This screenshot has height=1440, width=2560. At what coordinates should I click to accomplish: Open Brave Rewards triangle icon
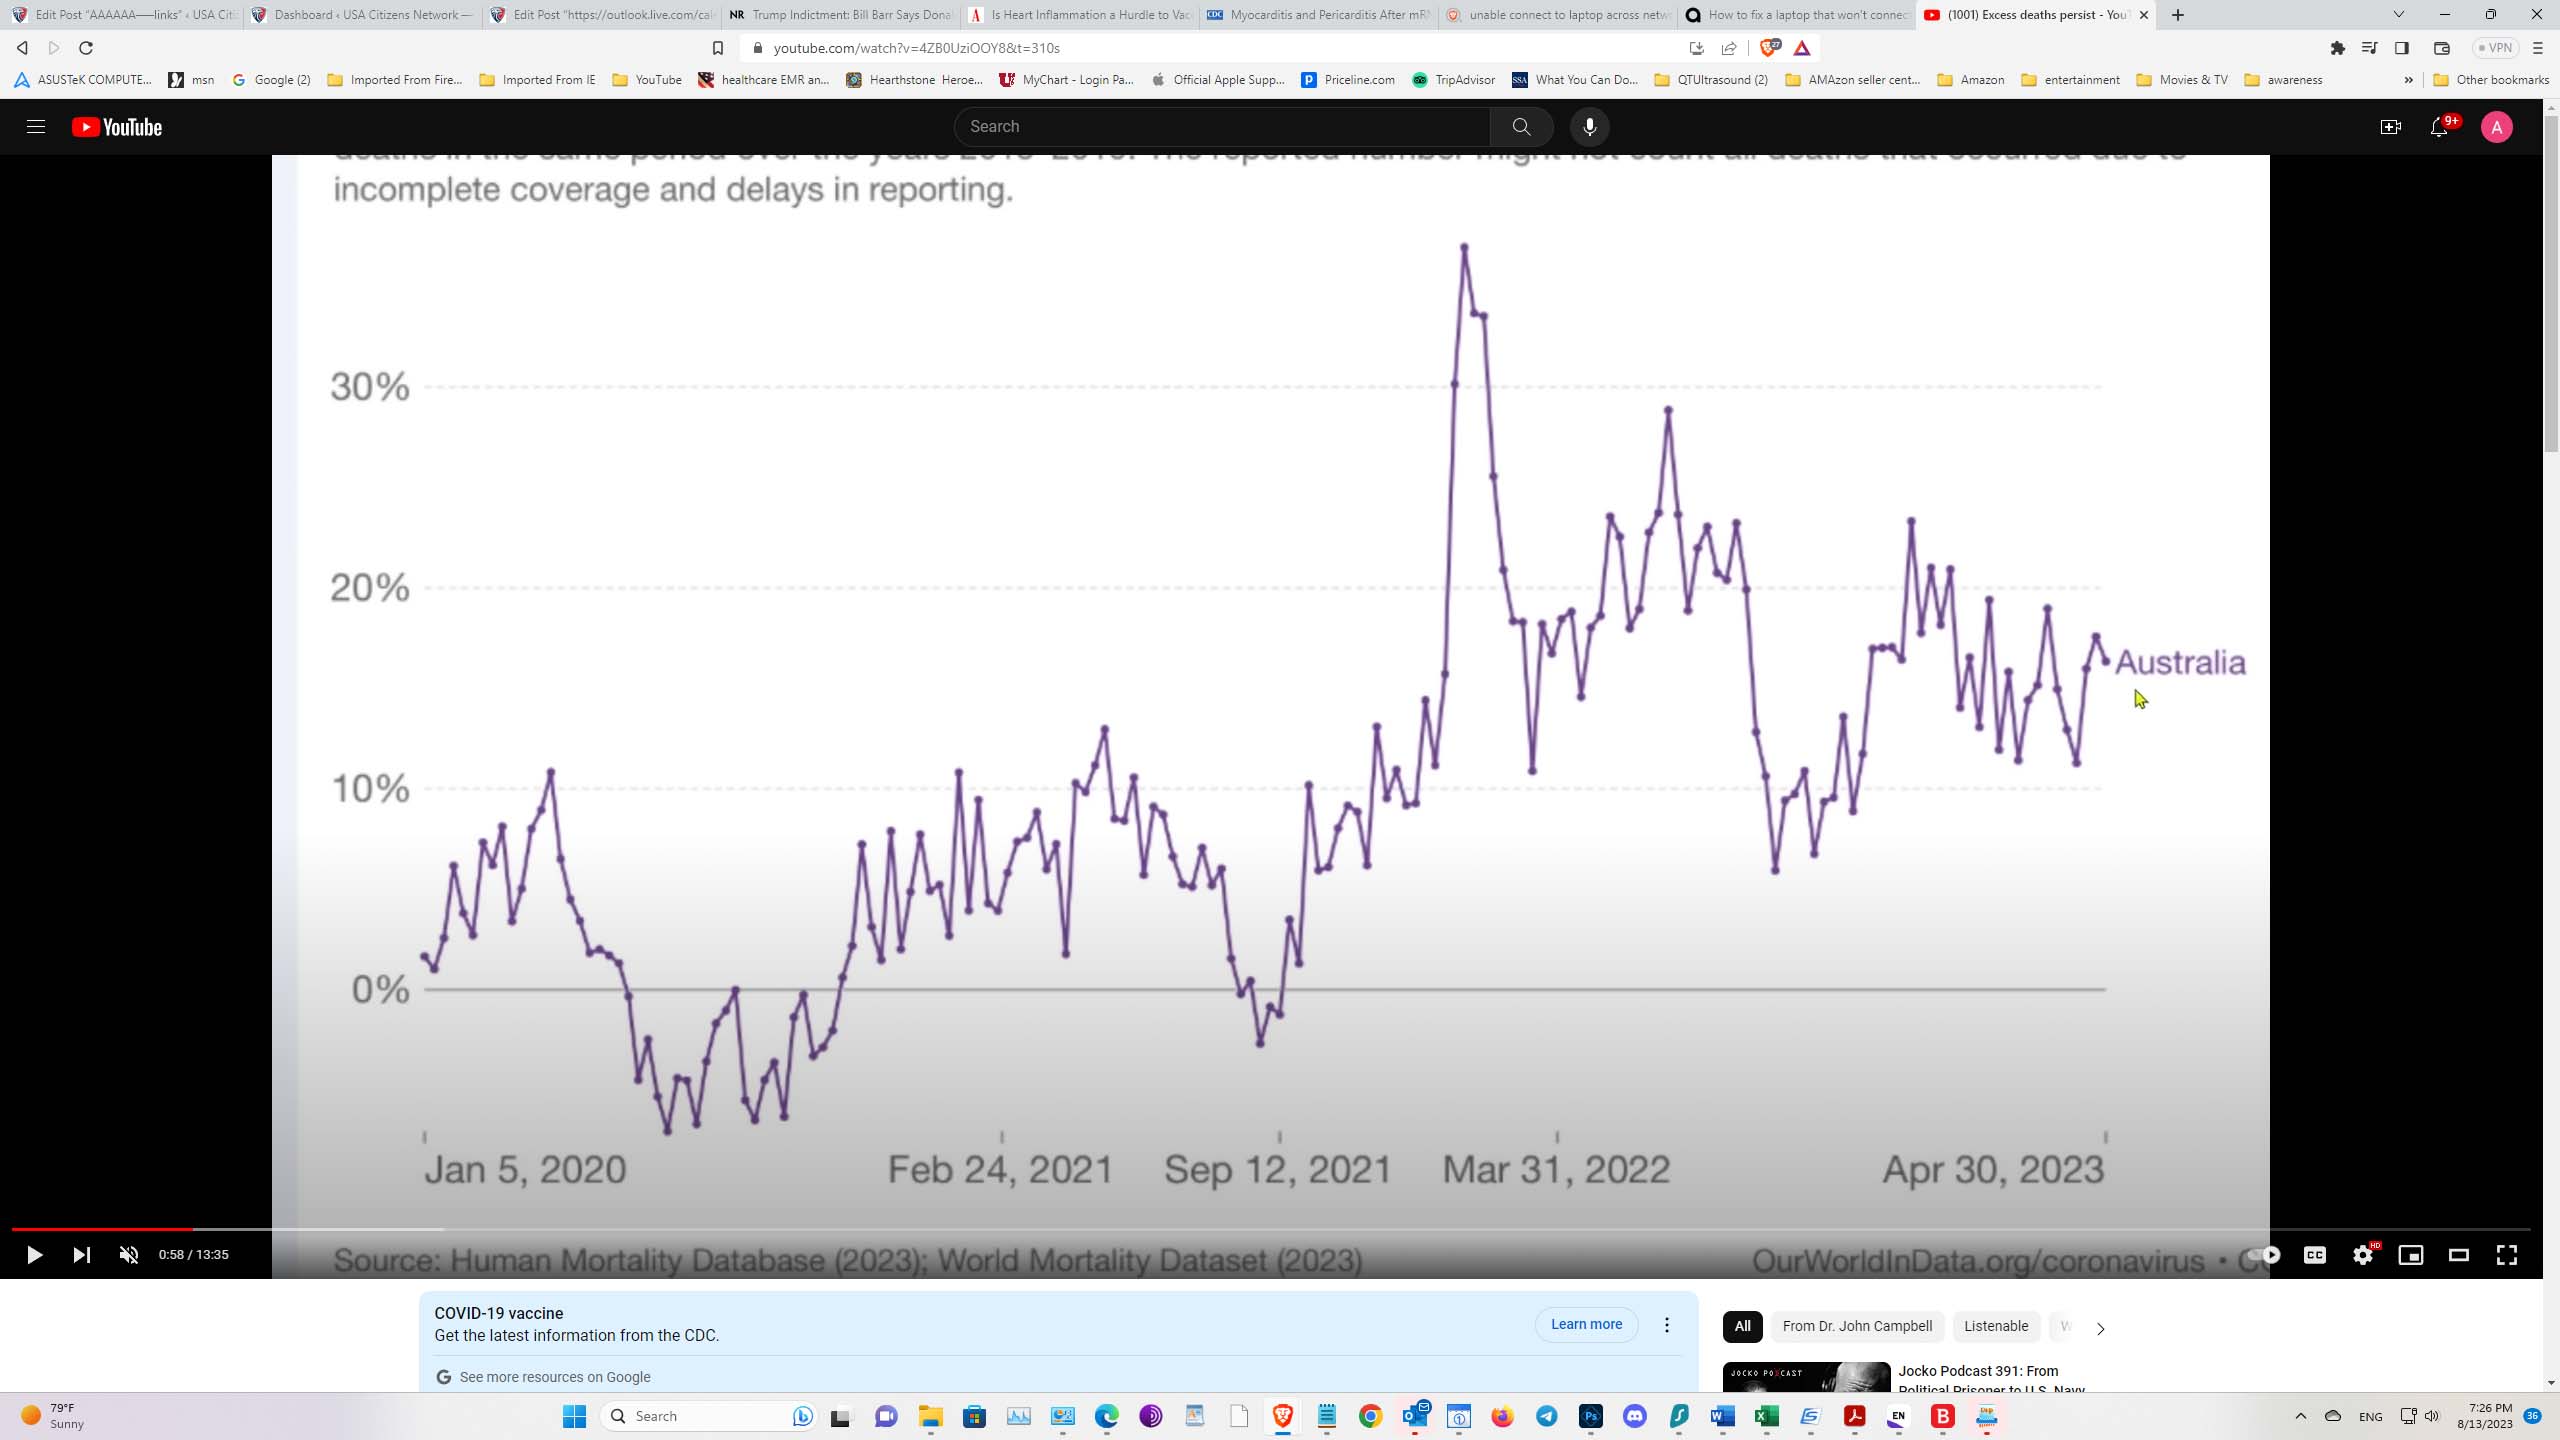click(x=1802, y=48)
